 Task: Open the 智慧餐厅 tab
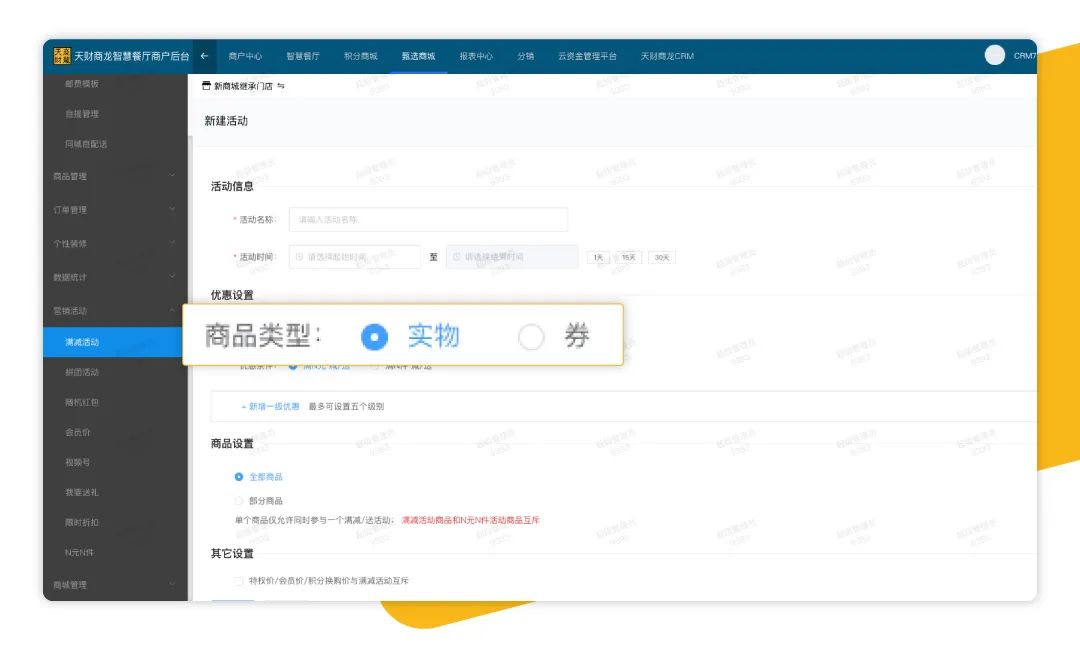(x=303, y=56)
